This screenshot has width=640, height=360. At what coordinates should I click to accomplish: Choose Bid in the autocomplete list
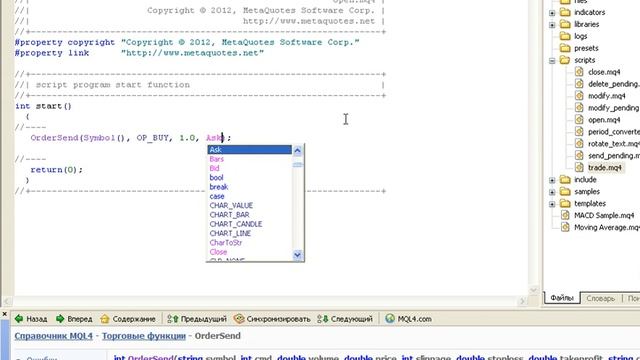[x=249, y=169]
